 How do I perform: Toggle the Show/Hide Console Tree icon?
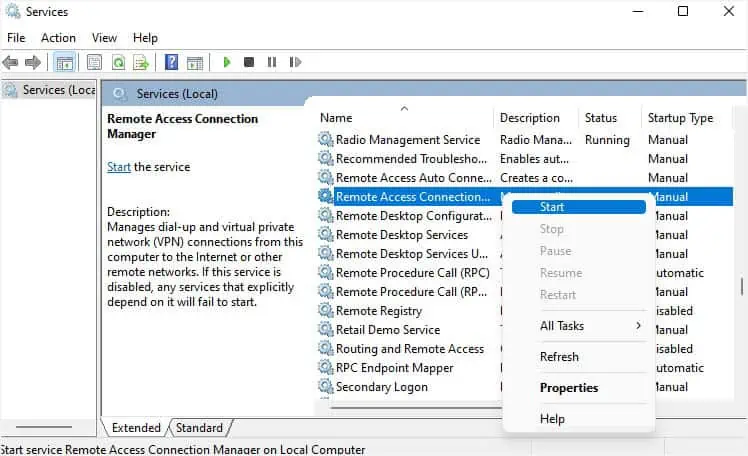pyautogui.click(x=64, y=62)
